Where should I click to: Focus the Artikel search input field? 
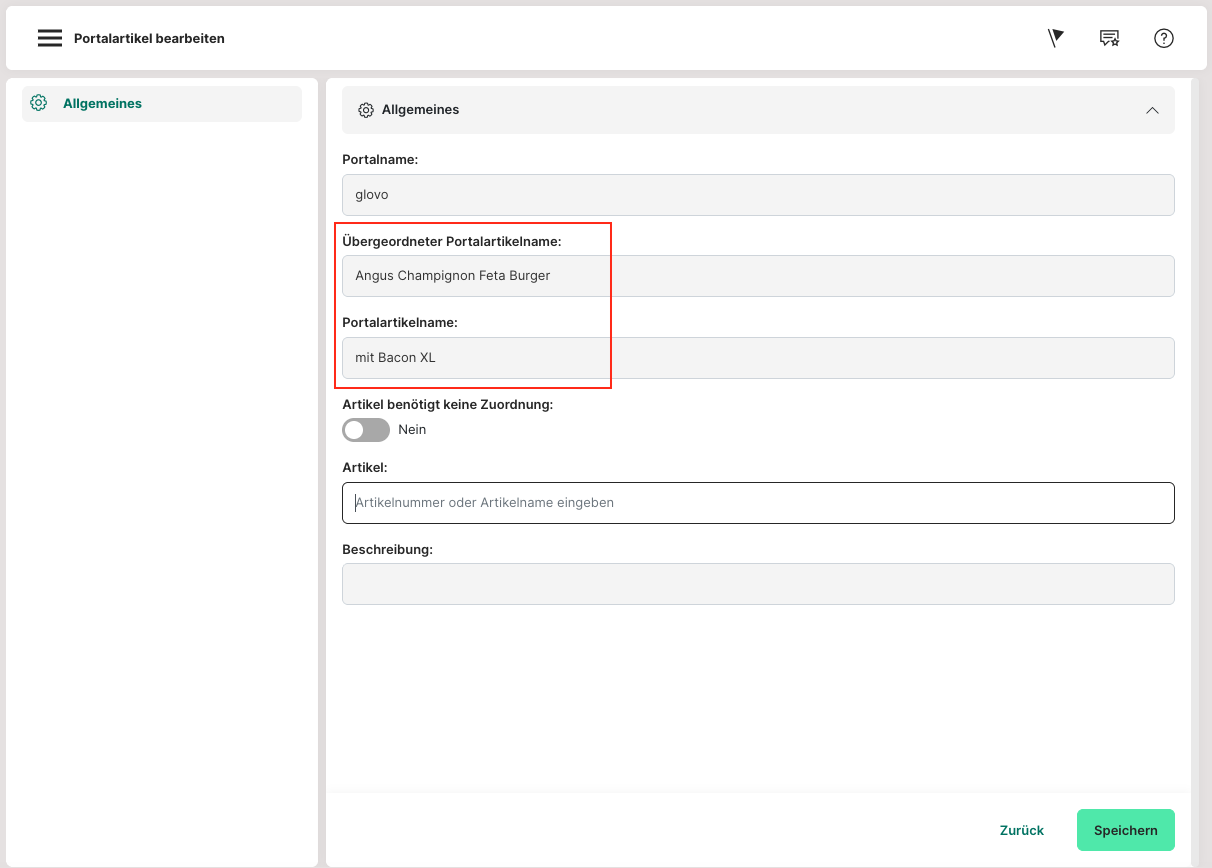tap(758, 503)
